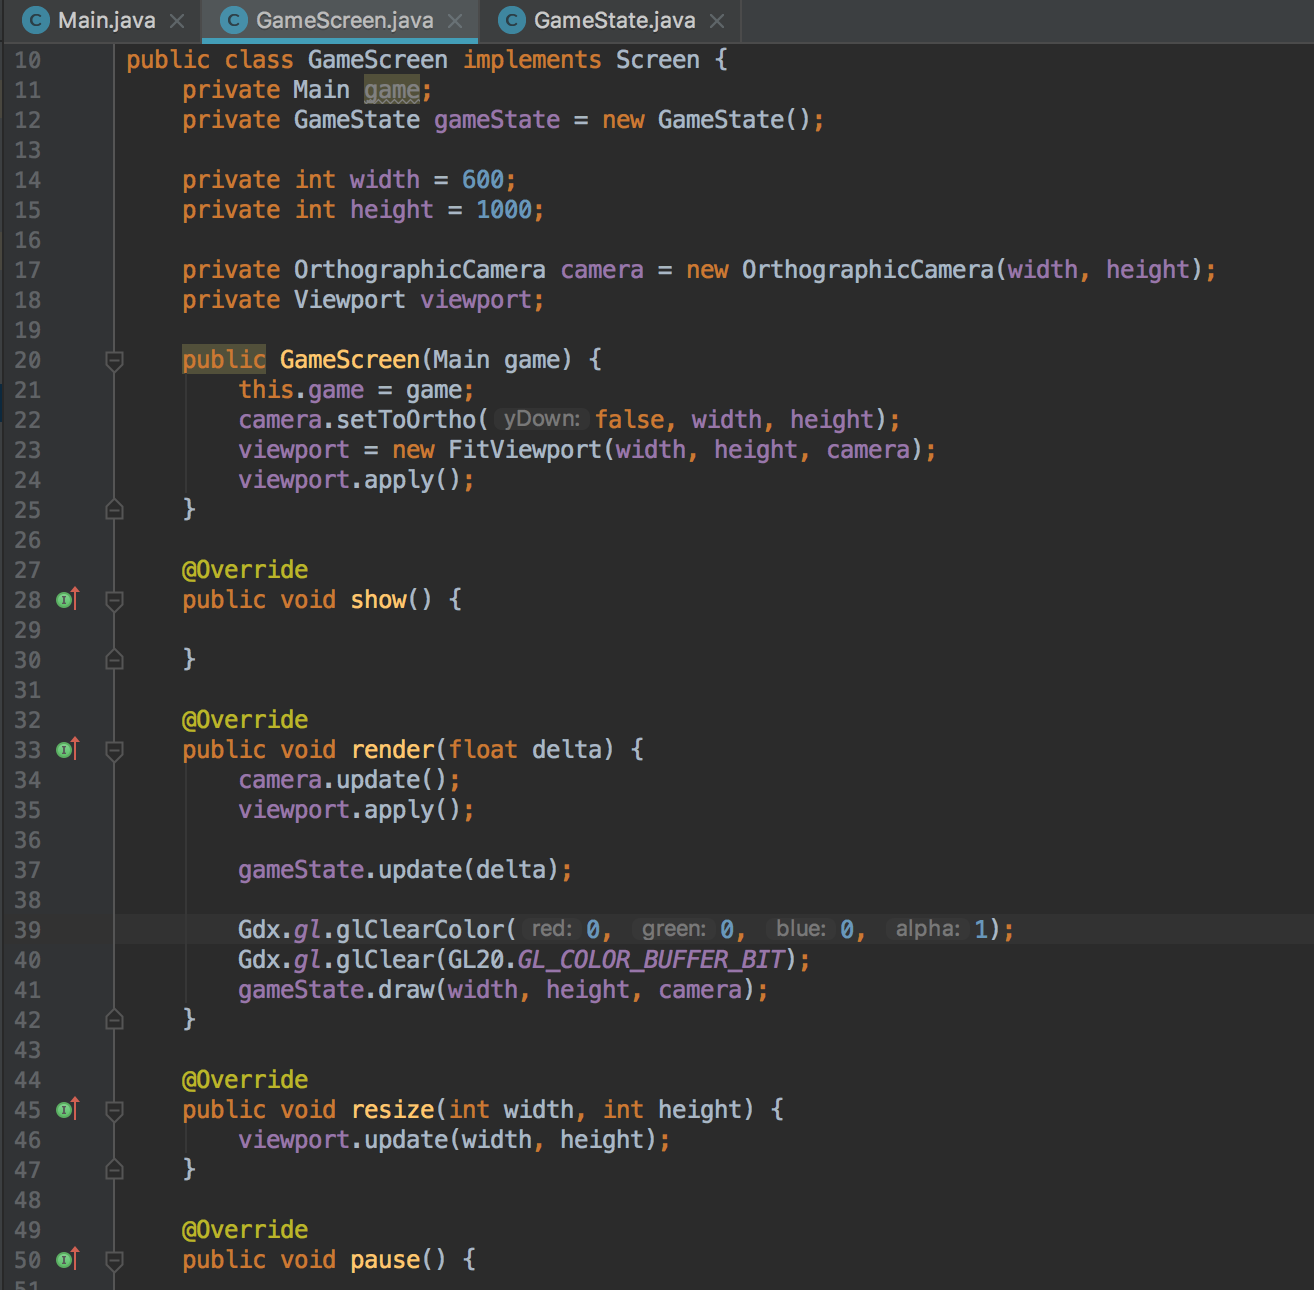Click the underlined game field on line 11
The width and height of the screenshot is (1314, 1290).
[x=392, y=90]
